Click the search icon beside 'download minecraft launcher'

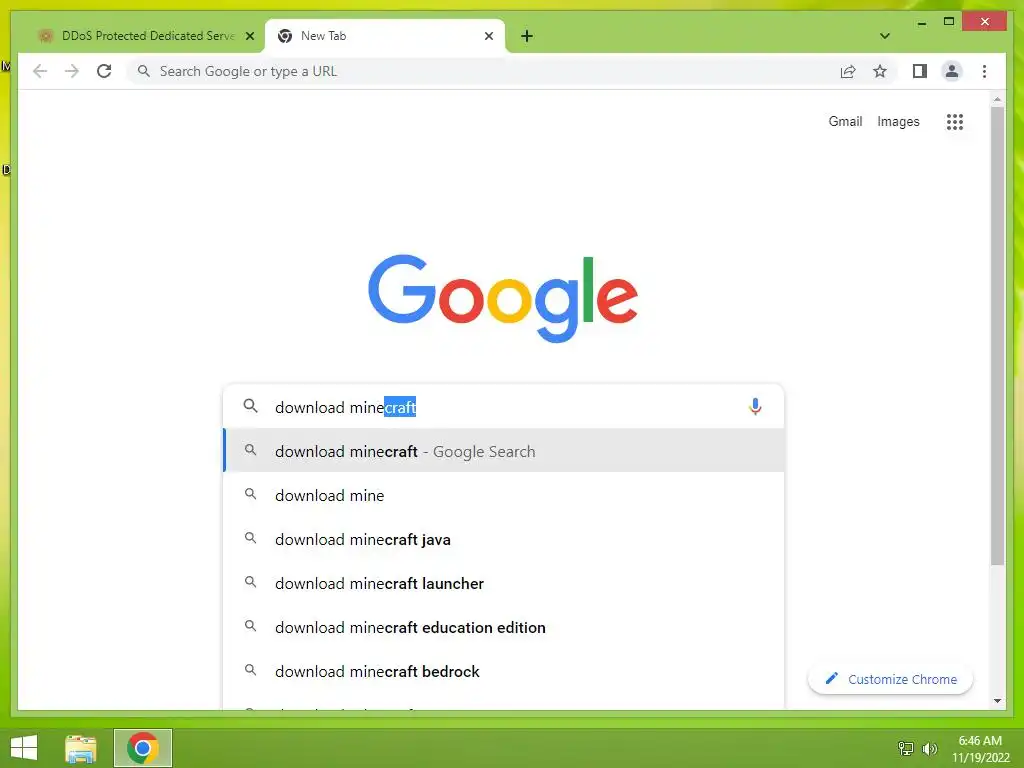coord(250,582)
